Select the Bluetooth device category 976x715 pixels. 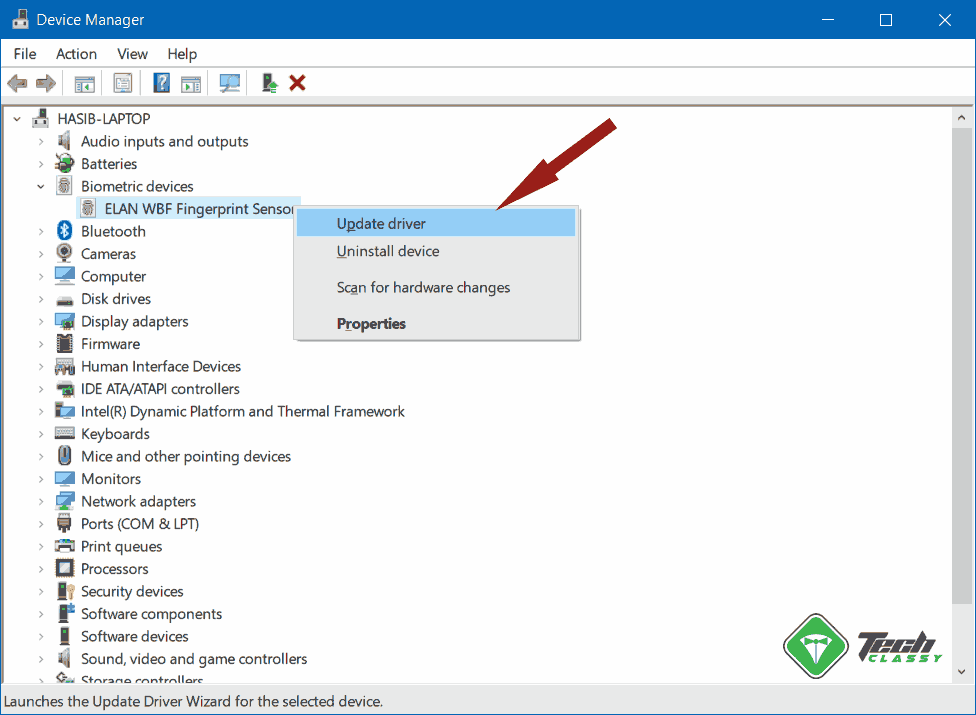click(x=113, y=231)
